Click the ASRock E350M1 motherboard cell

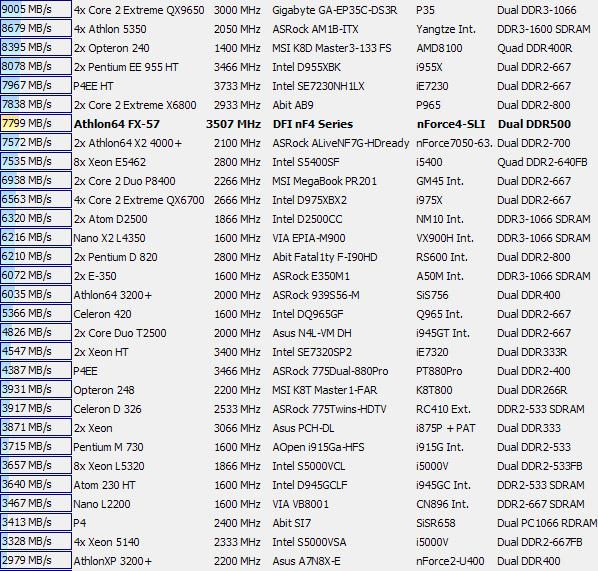pyautogui.click(x=311, y=276)
